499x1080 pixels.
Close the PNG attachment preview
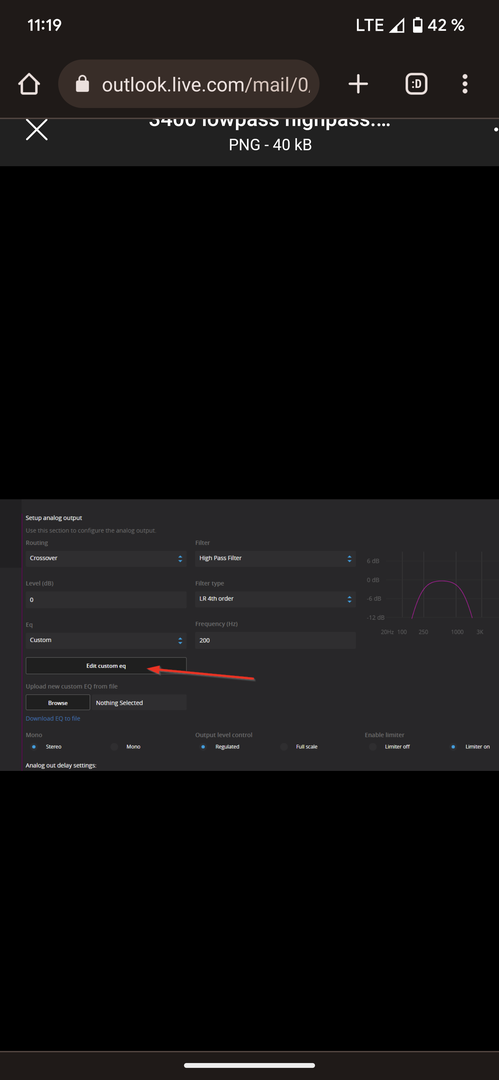[37, 129]
